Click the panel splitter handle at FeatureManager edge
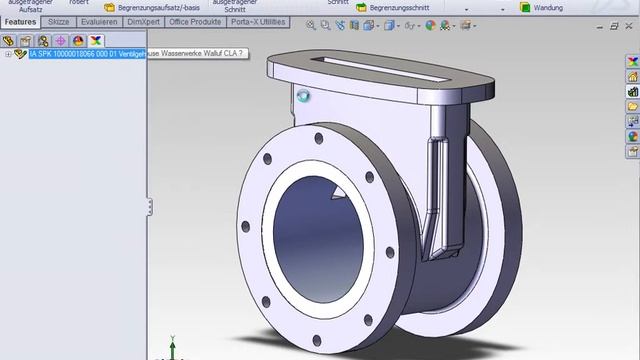 tap(150, 207)
